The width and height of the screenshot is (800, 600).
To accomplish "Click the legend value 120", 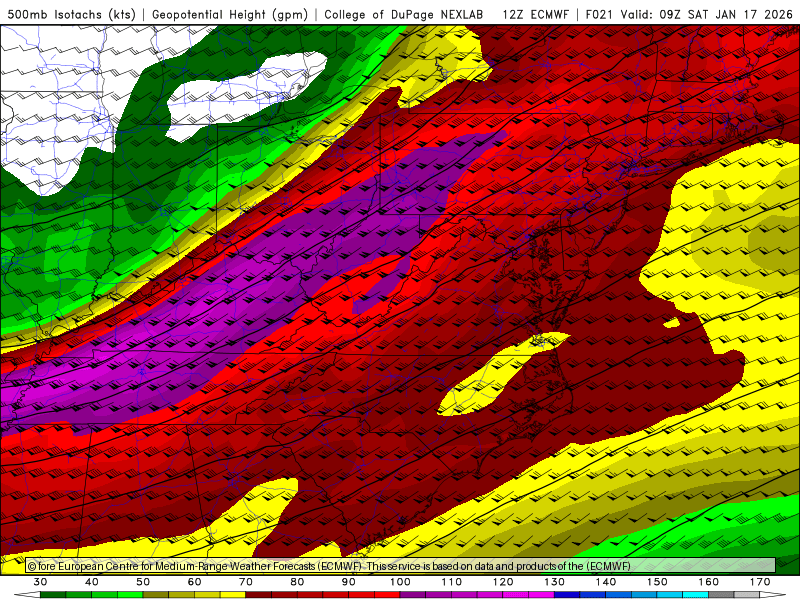I will click(x=503, y=582).
